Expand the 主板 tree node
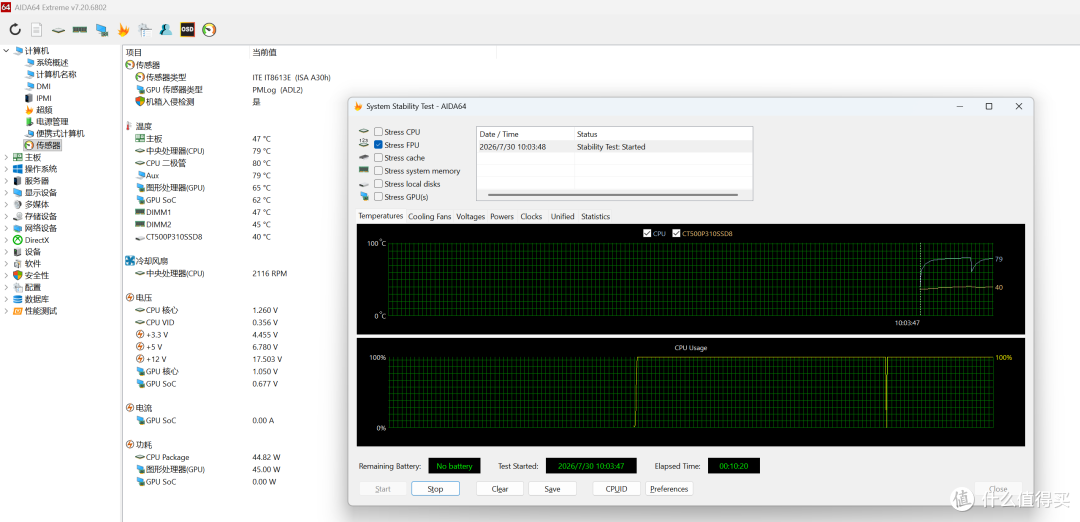The height and width of the screenshot is (522, 1080). coord(6,157)
